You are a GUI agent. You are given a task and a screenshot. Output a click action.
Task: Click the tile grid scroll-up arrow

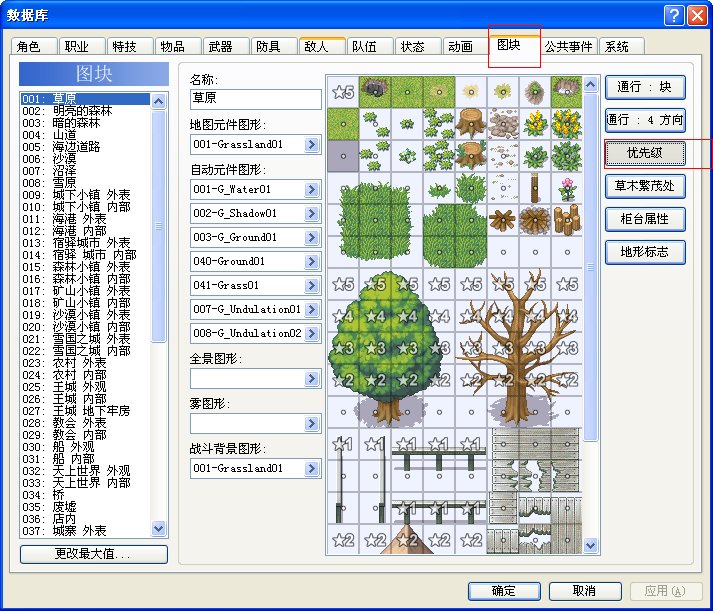tap(590, 84)
